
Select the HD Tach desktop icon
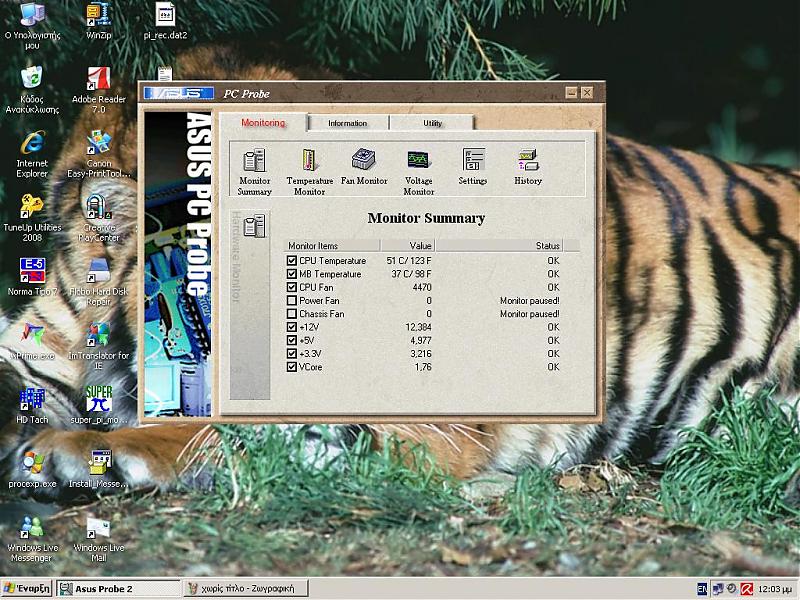pyautogui.click(x=32, y=406)
